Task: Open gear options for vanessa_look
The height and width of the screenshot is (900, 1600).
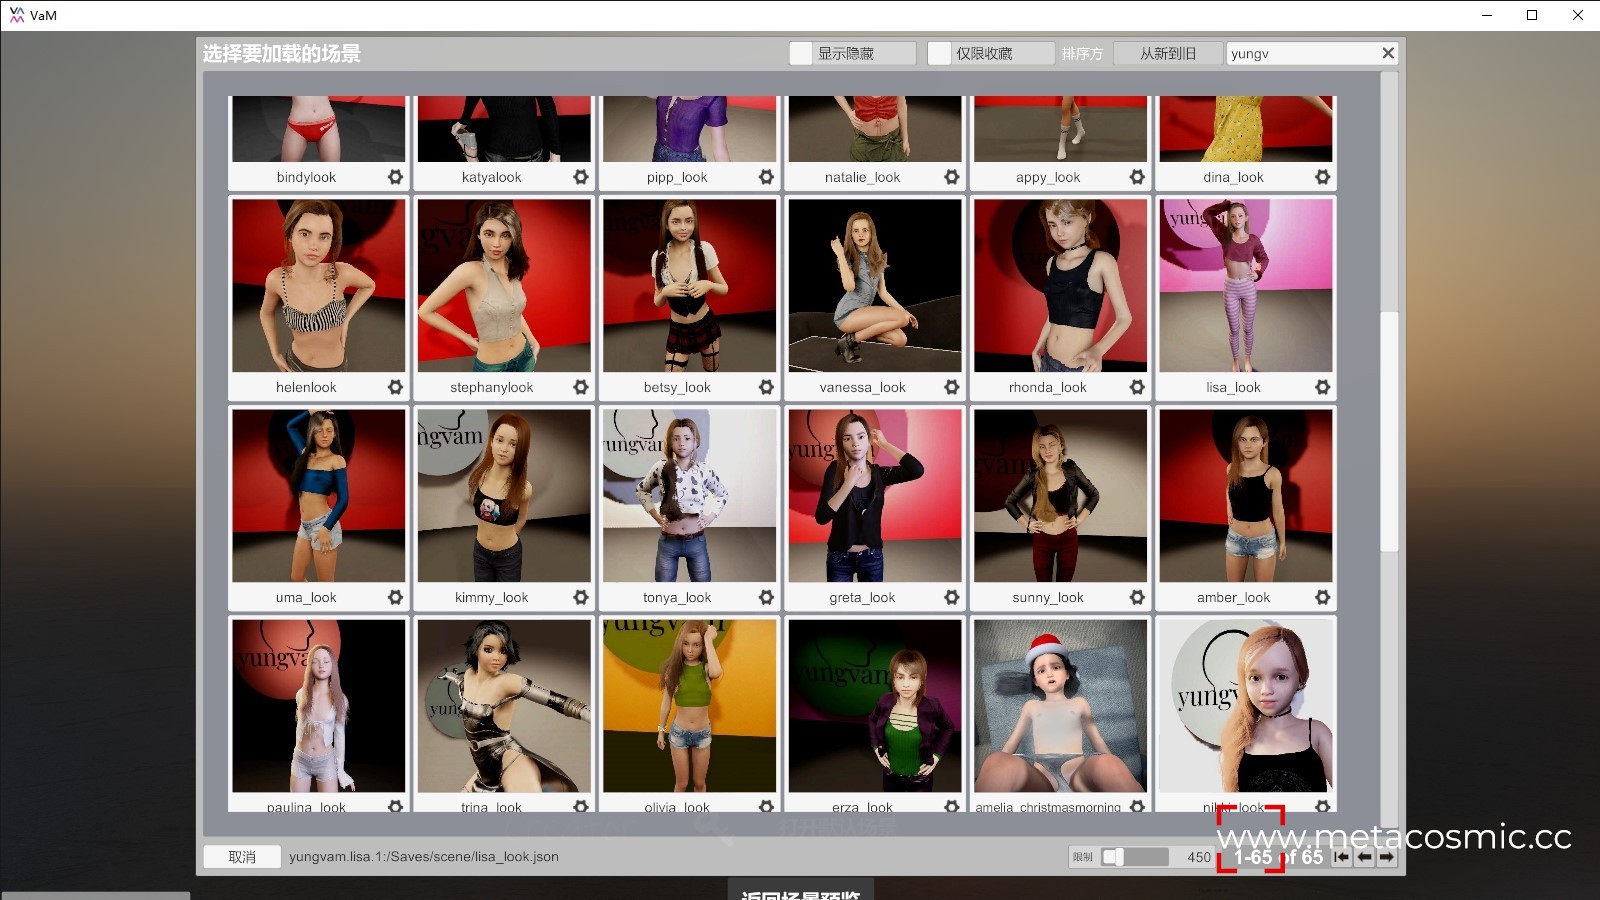Action: click(x=952, y=387)
